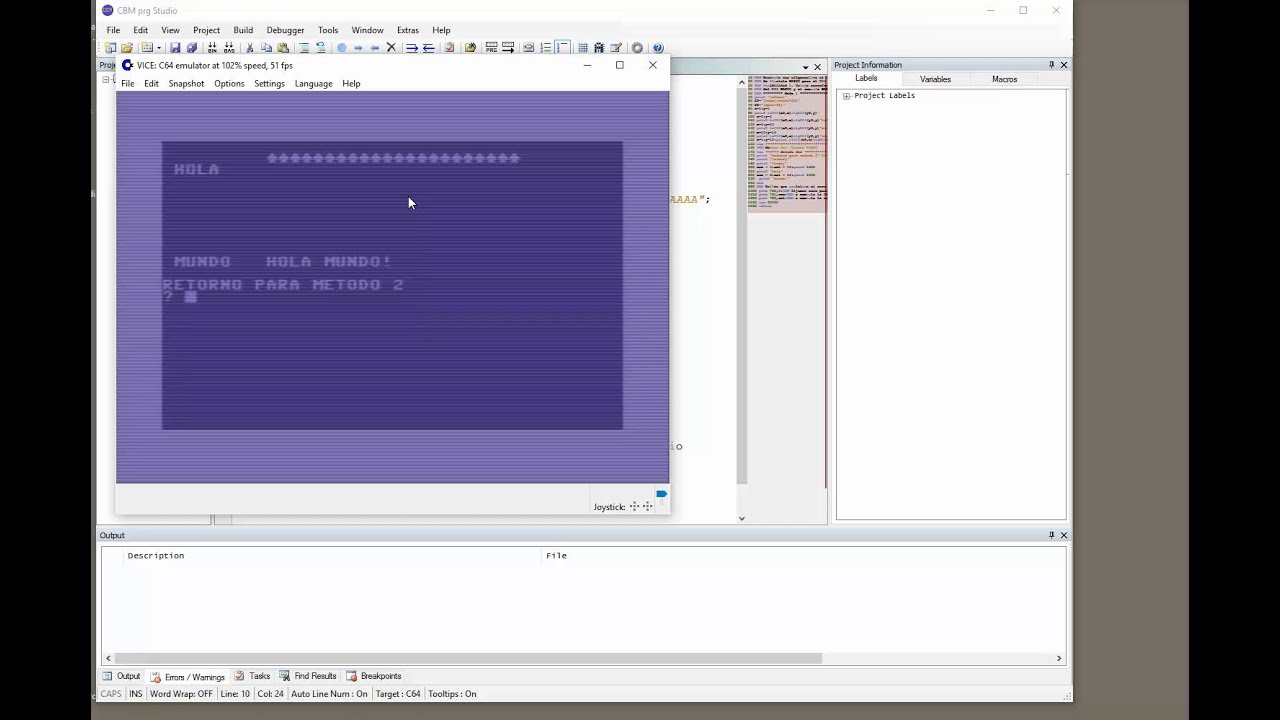Toggle the INS insert mode indicator

pyautogui.click(x=135, y=694)
